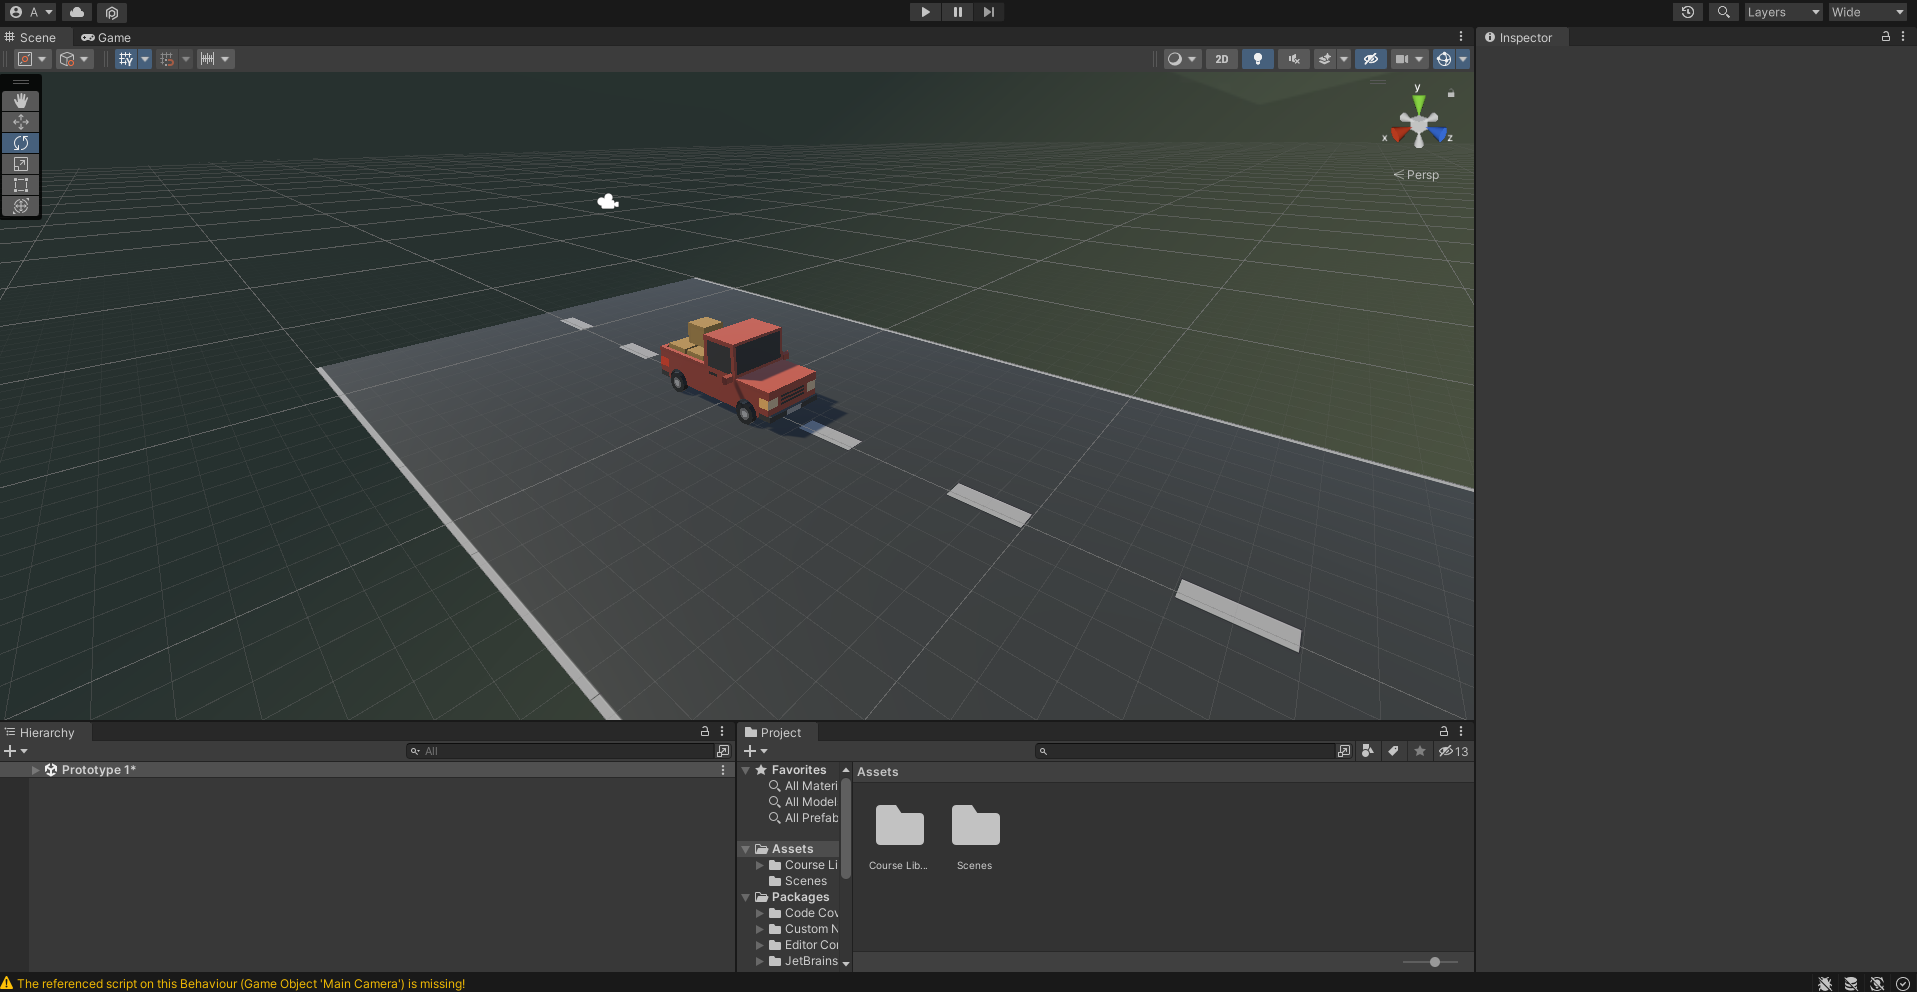Viewport: 1917px width, 992px height.
Task: Switch to the Game tab
Action: [x=106, y=38]
